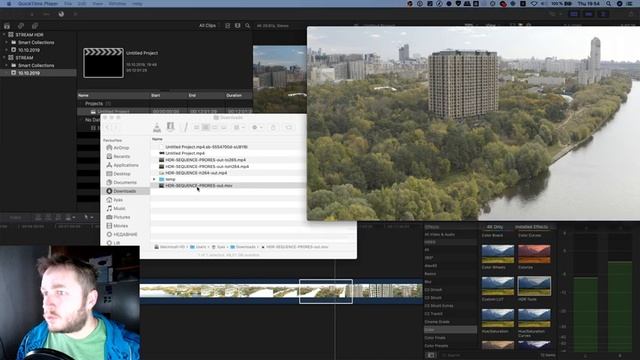The image size is (640, 360).
Task: Open the All Clips filter dropdown
Action: tap(207, 26)
